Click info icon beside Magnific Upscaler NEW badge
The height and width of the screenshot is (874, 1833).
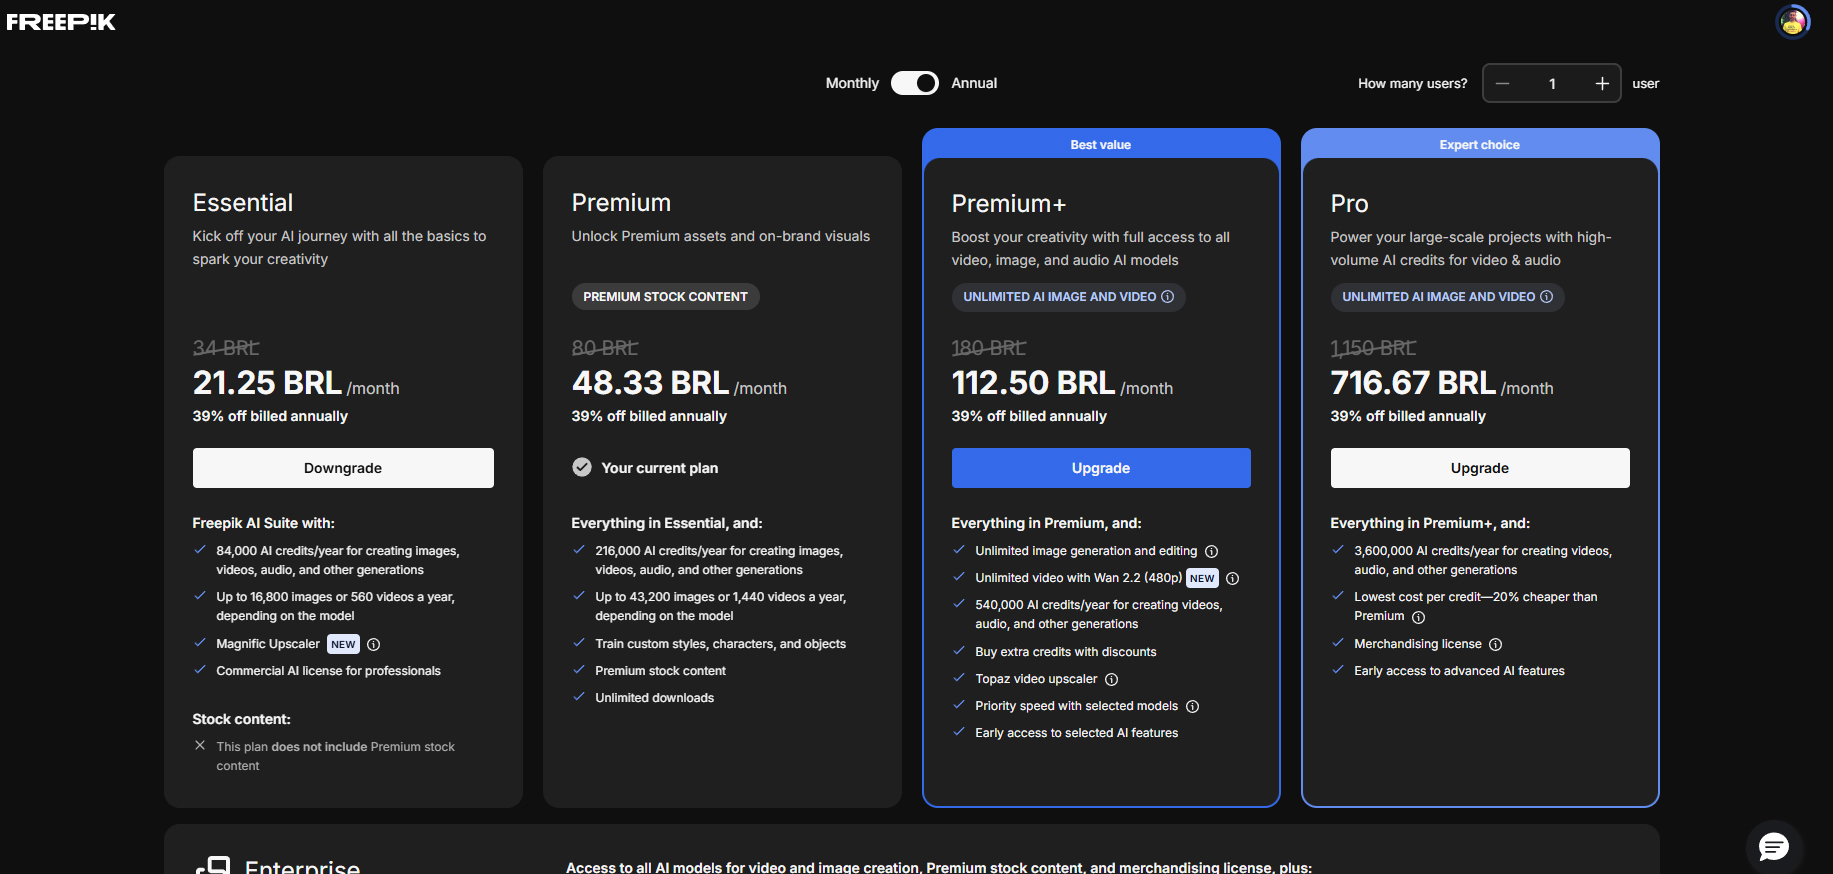pyautogui.click(x=374, y=645)
